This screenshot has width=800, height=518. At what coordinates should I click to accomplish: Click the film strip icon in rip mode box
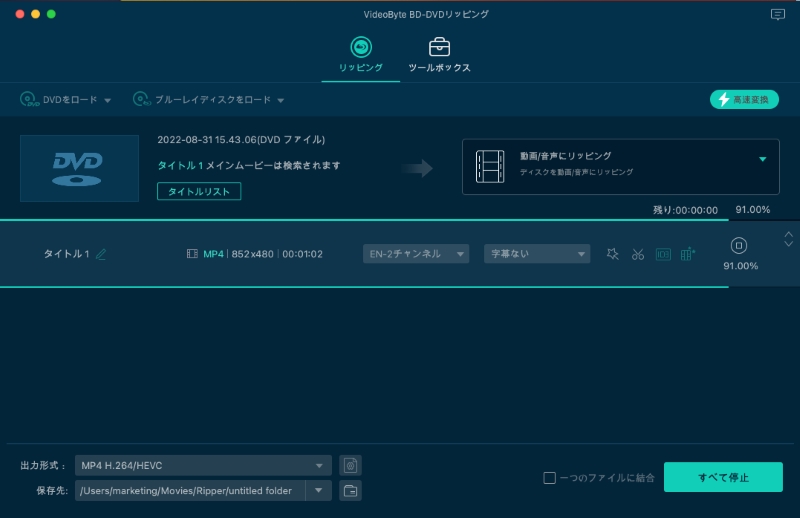click(490, 166)
